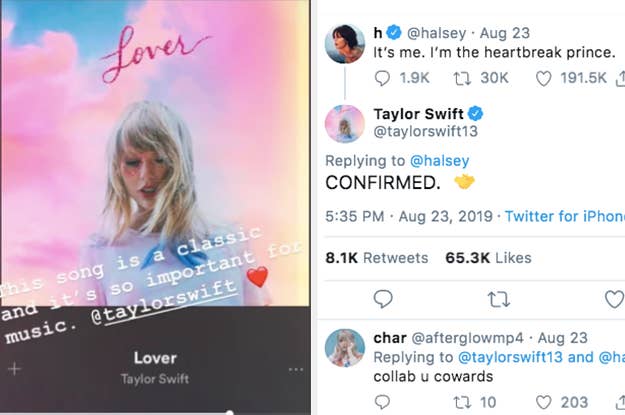Like Taylor Swift's CONFIRMED tweet

pos(614,298)
